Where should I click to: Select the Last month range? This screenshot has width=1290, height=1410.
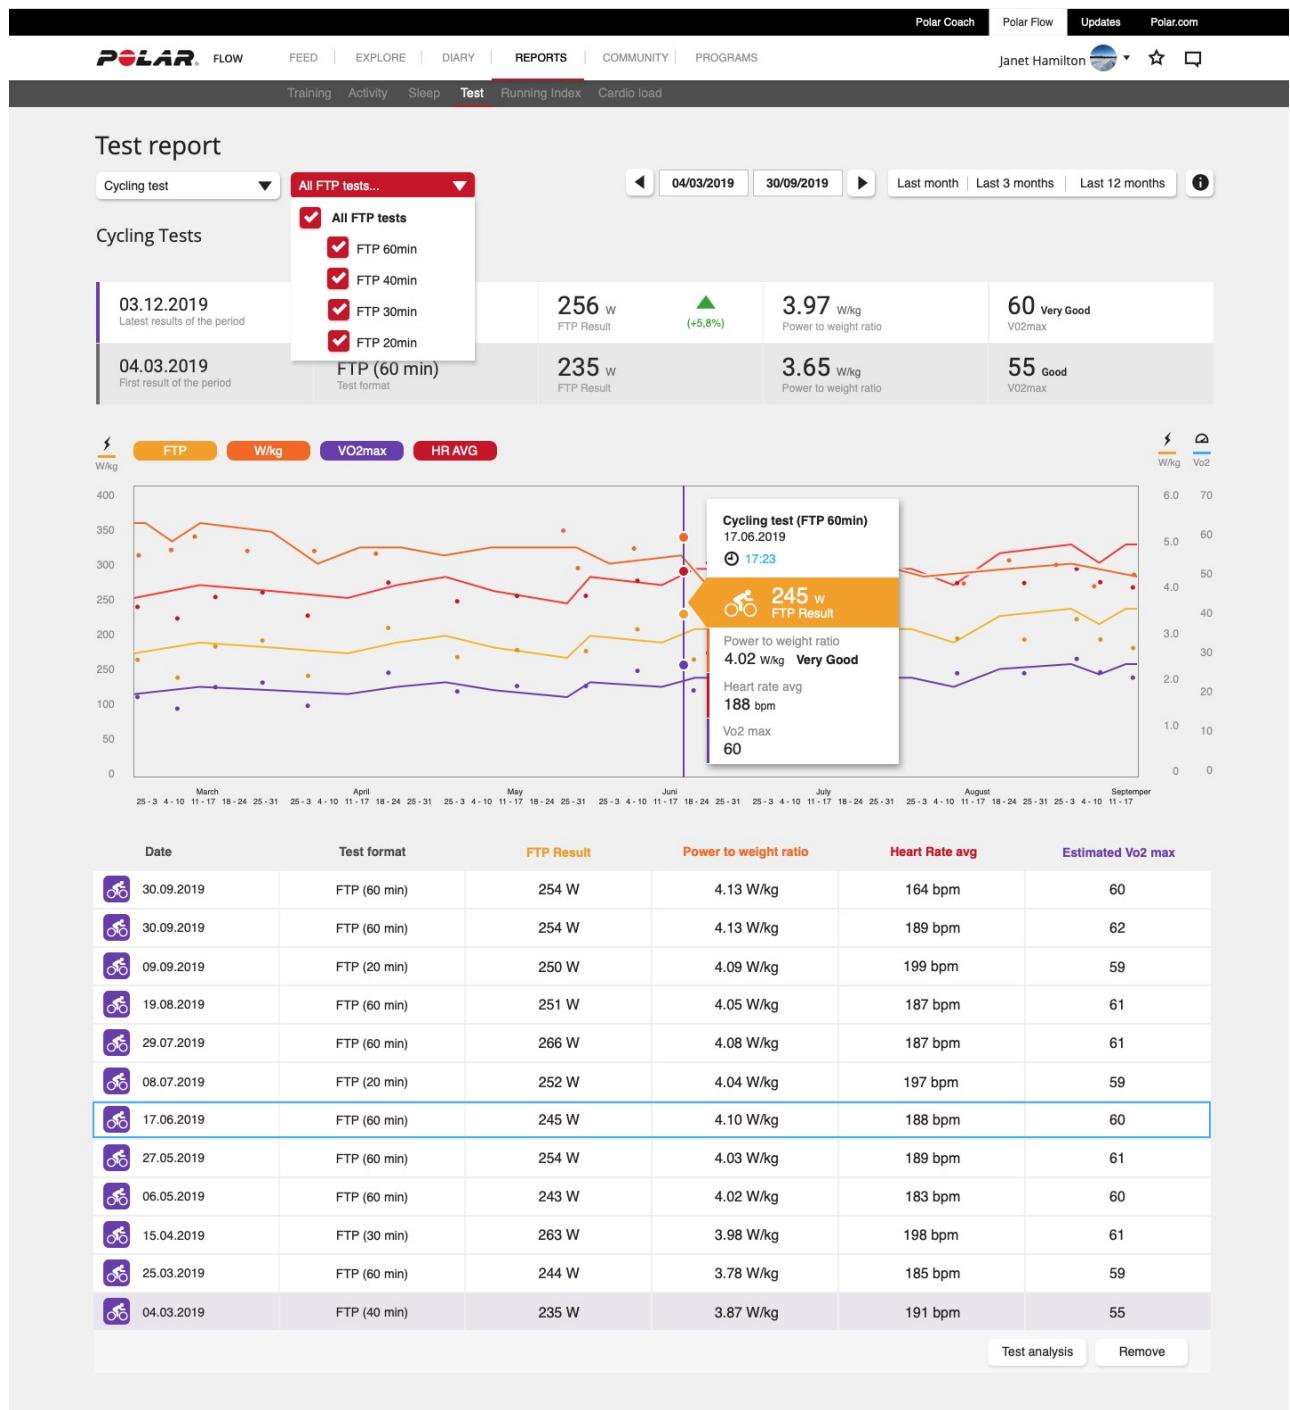pos(927,183)
